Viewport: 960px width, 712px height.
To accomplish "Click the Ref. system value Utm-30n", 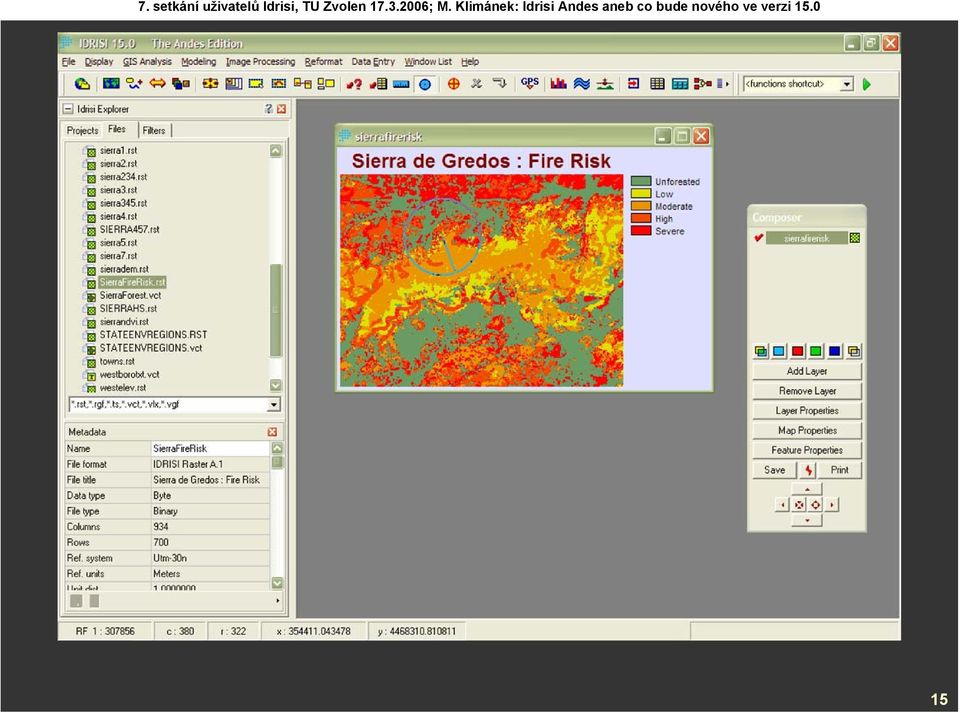I will tap(210, 558).
